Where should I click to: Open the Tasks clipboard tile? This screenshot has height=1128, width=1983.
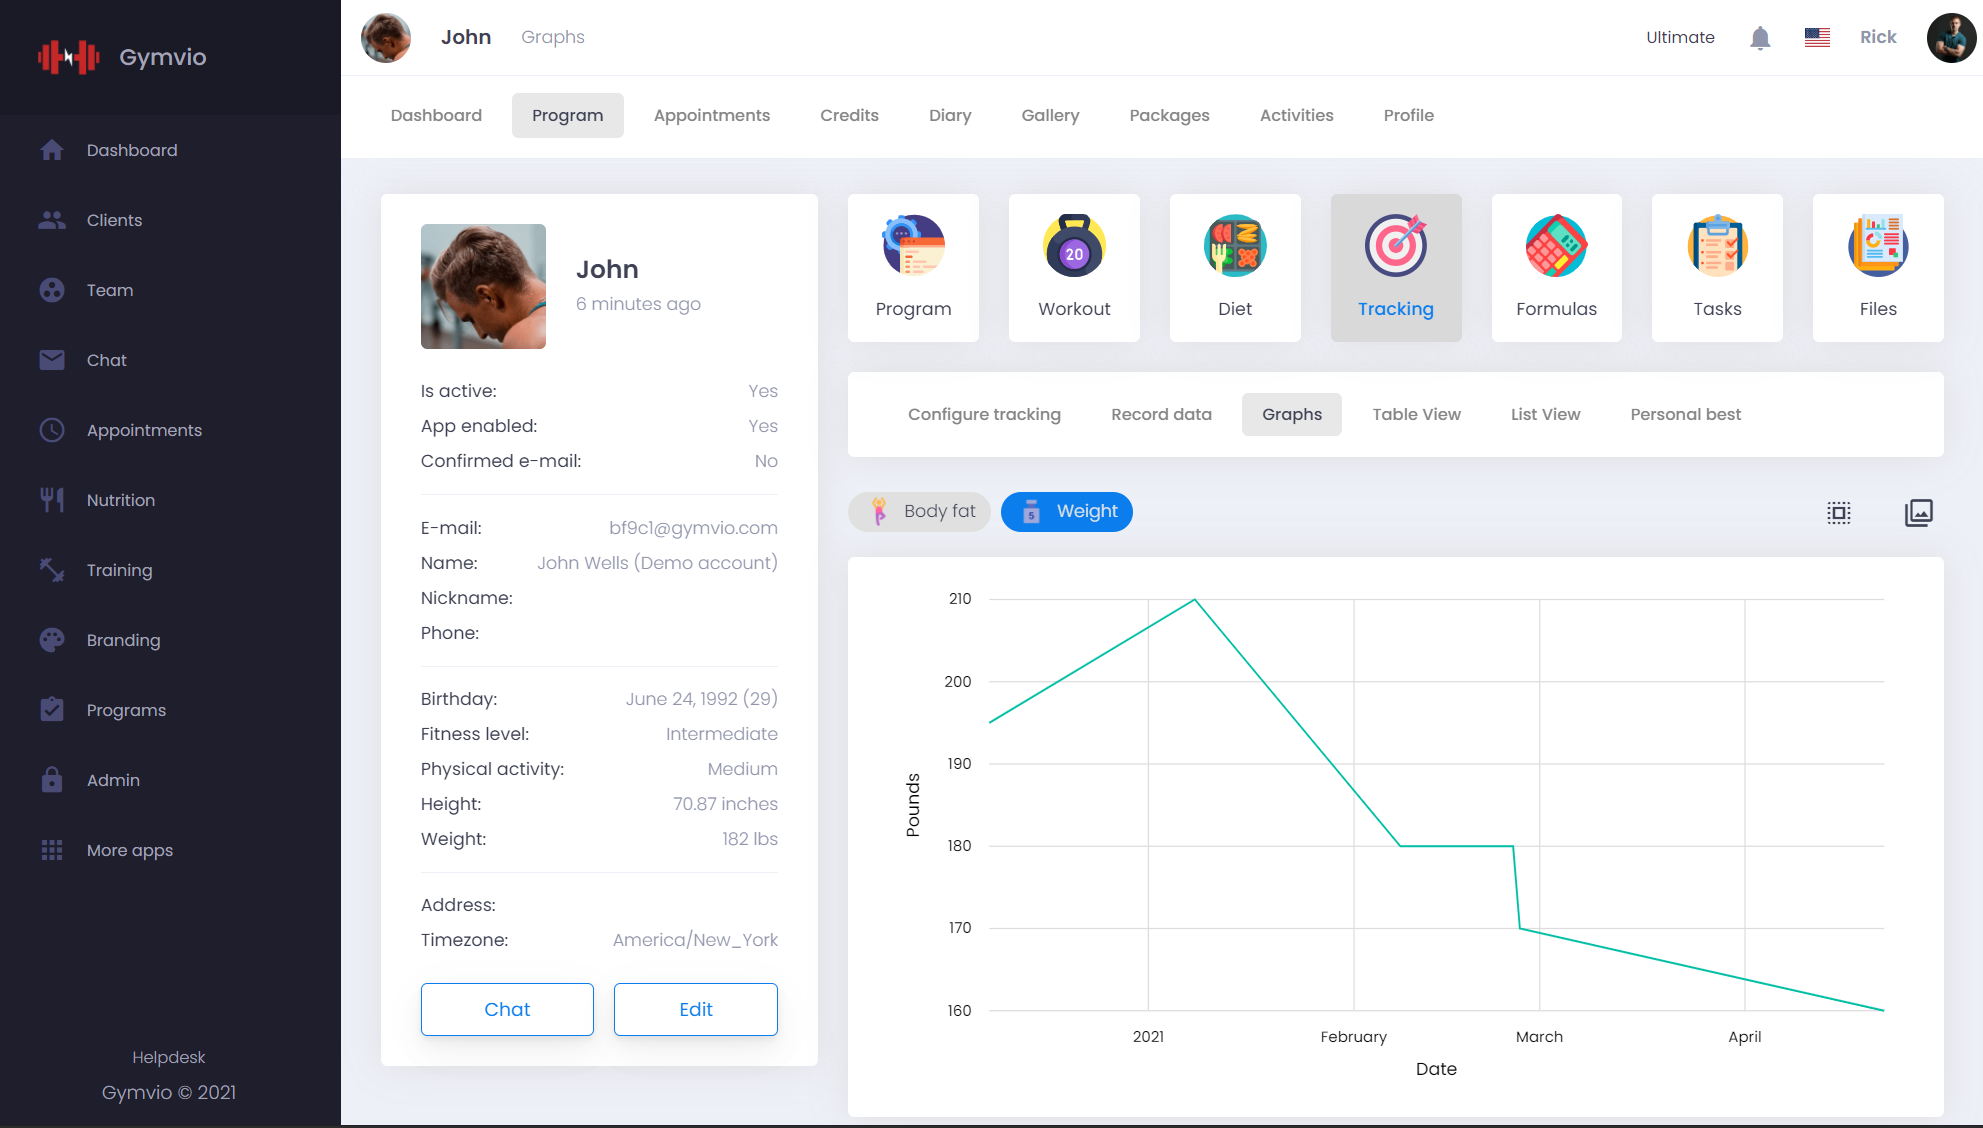pyautogui.click(x=1717, y=267)
